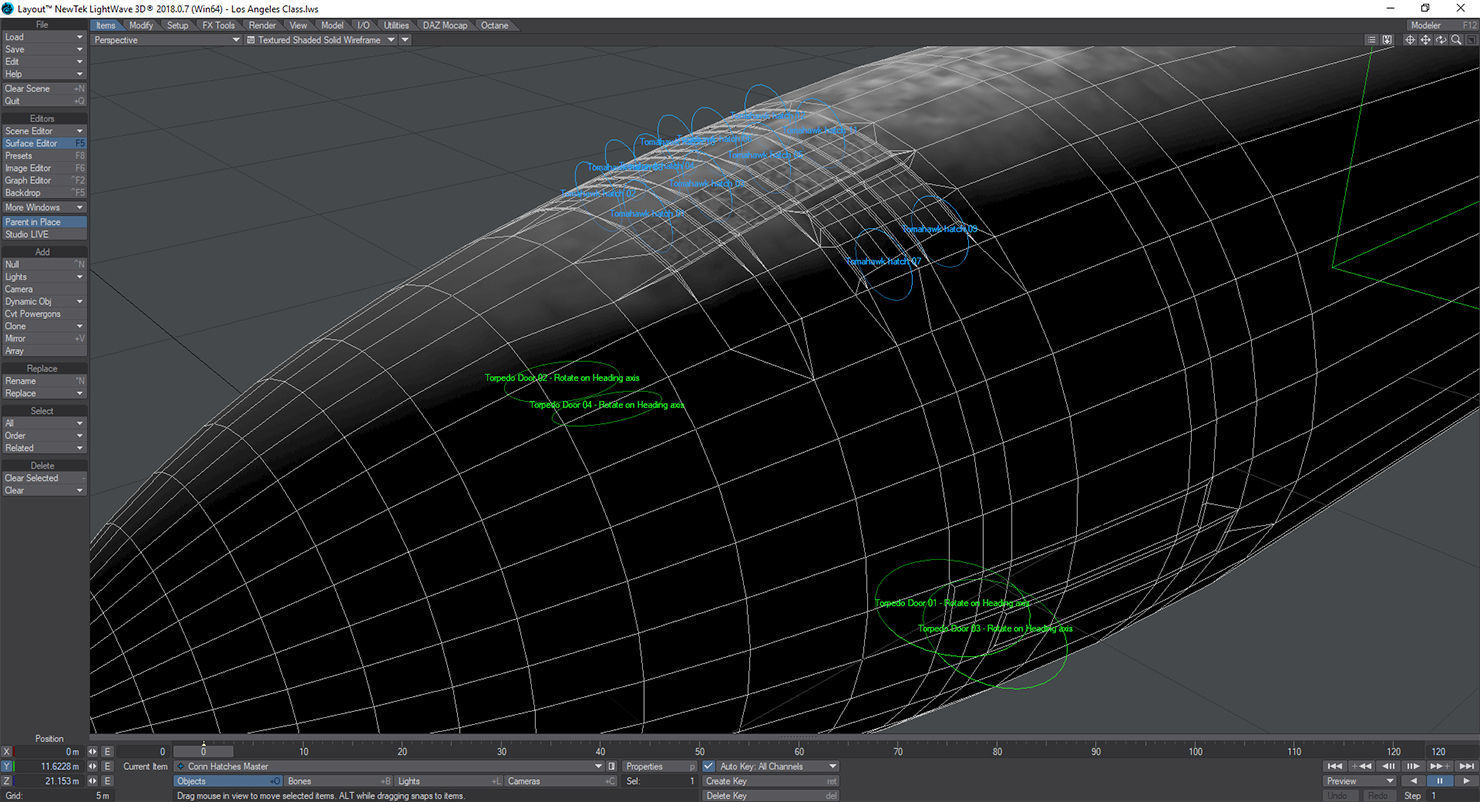The width and height of the screenshot is (1480, 802).
Task: Open the Perspective view type dropdown
Action: [x=166, y=40]
